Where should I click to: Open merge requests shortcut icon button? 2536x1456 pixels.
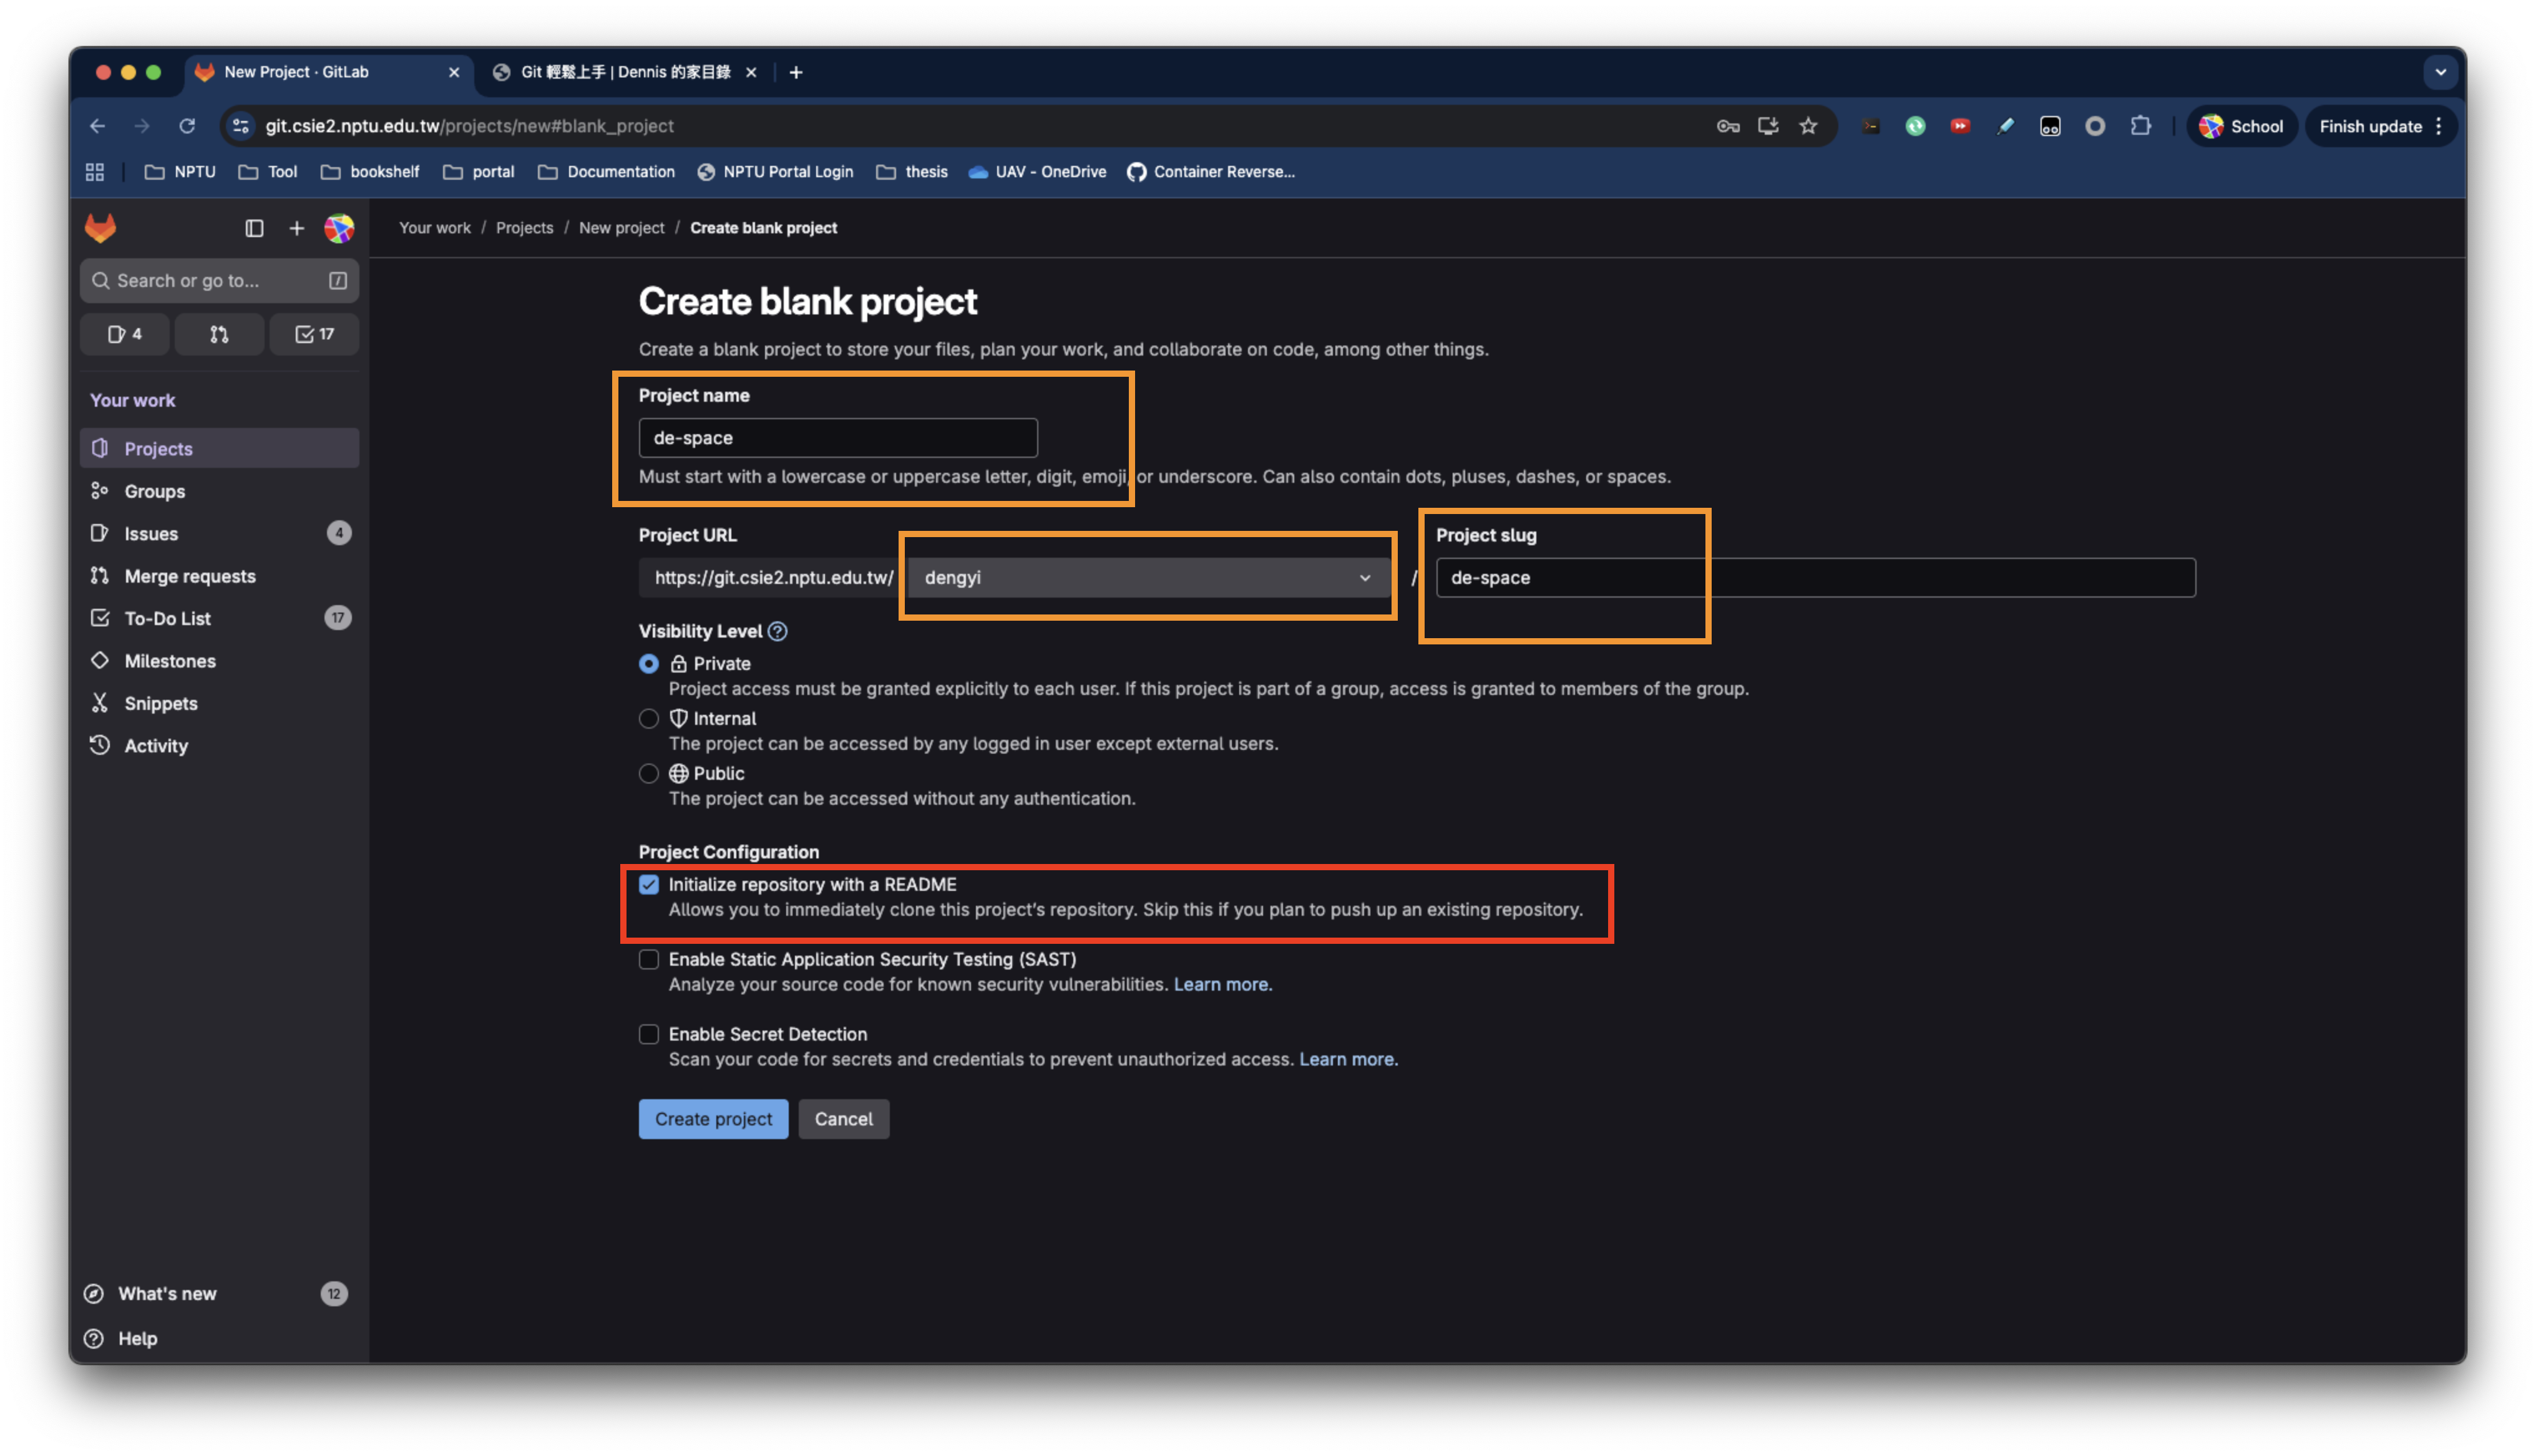[219, 334]
